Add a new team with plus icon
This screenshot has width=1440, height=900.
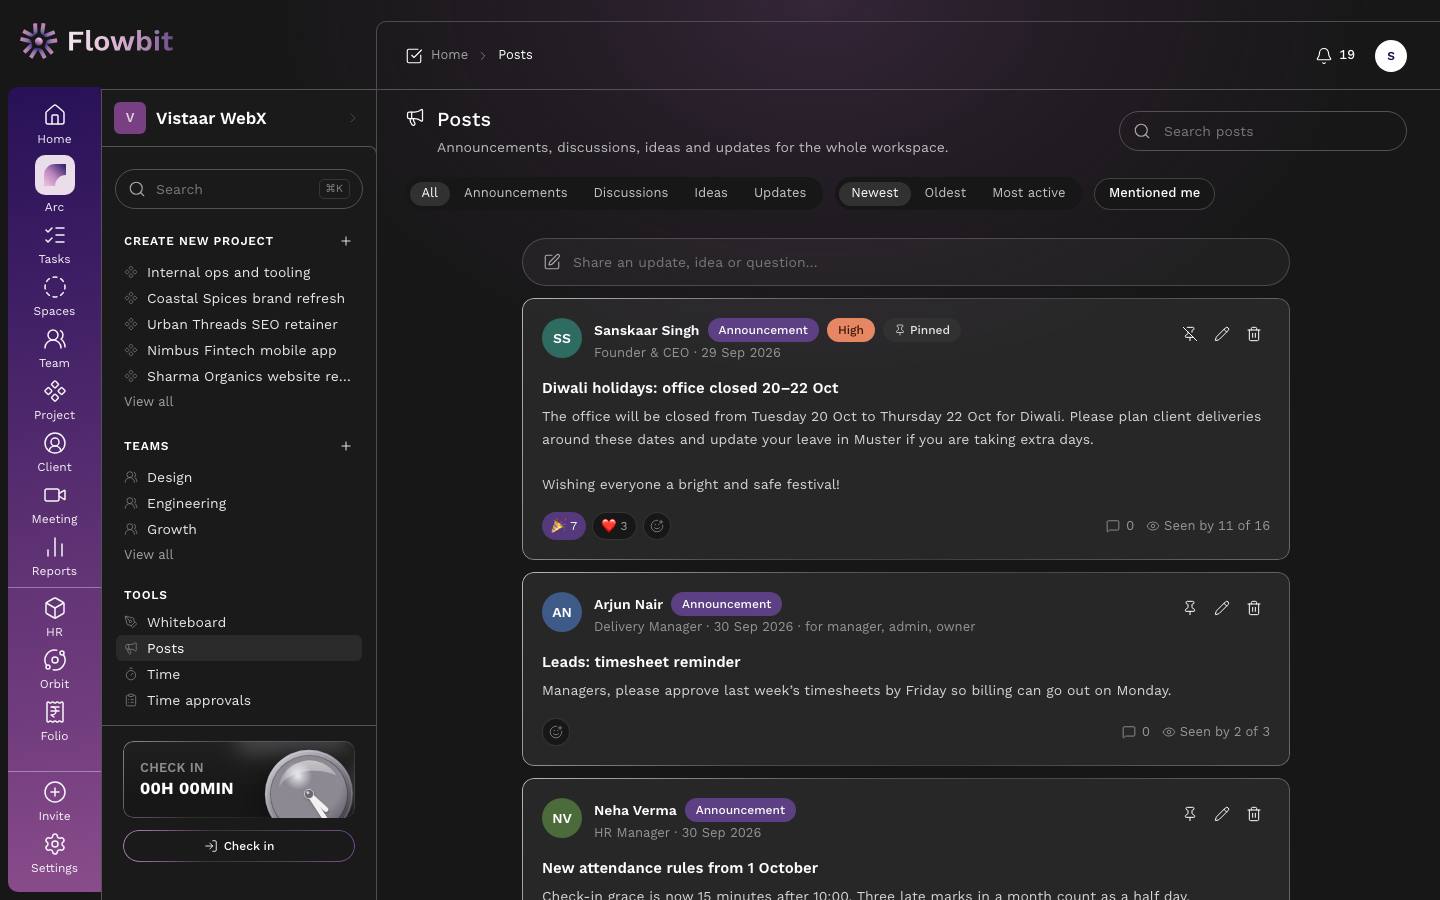(346, 446)
